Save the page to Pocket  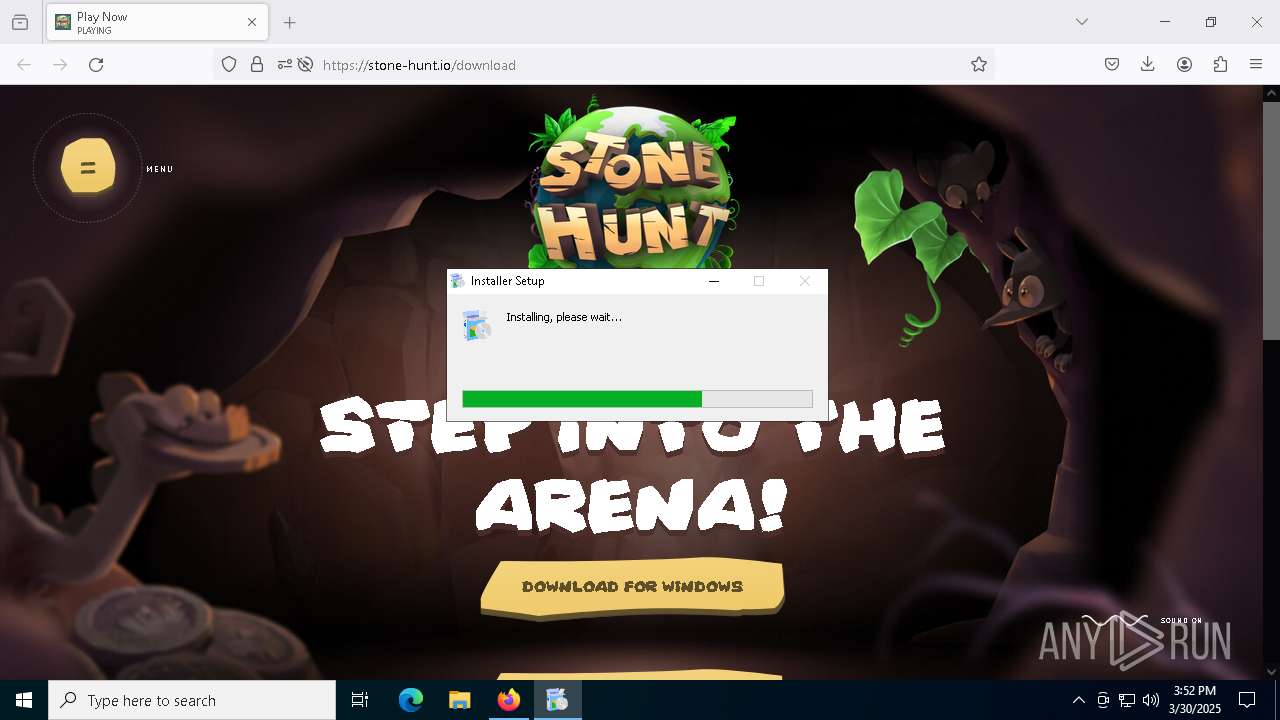(x=1112, y=65)
